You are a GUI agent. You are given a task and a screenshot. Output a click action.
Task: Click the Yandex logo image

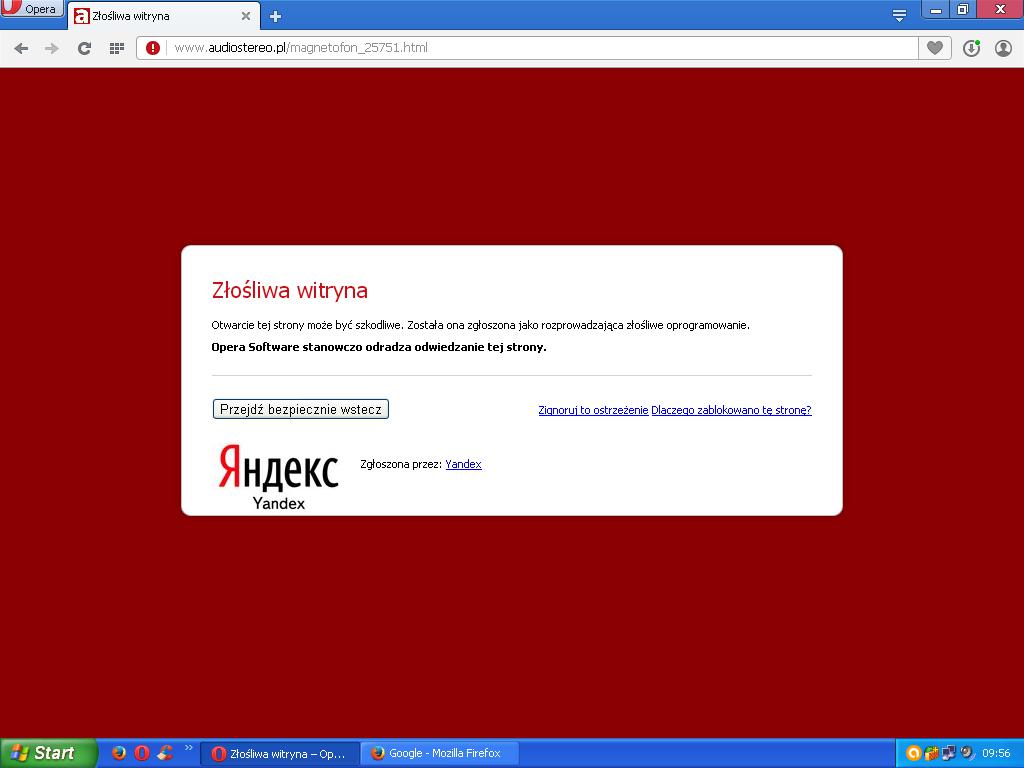[x=279, y=476]
